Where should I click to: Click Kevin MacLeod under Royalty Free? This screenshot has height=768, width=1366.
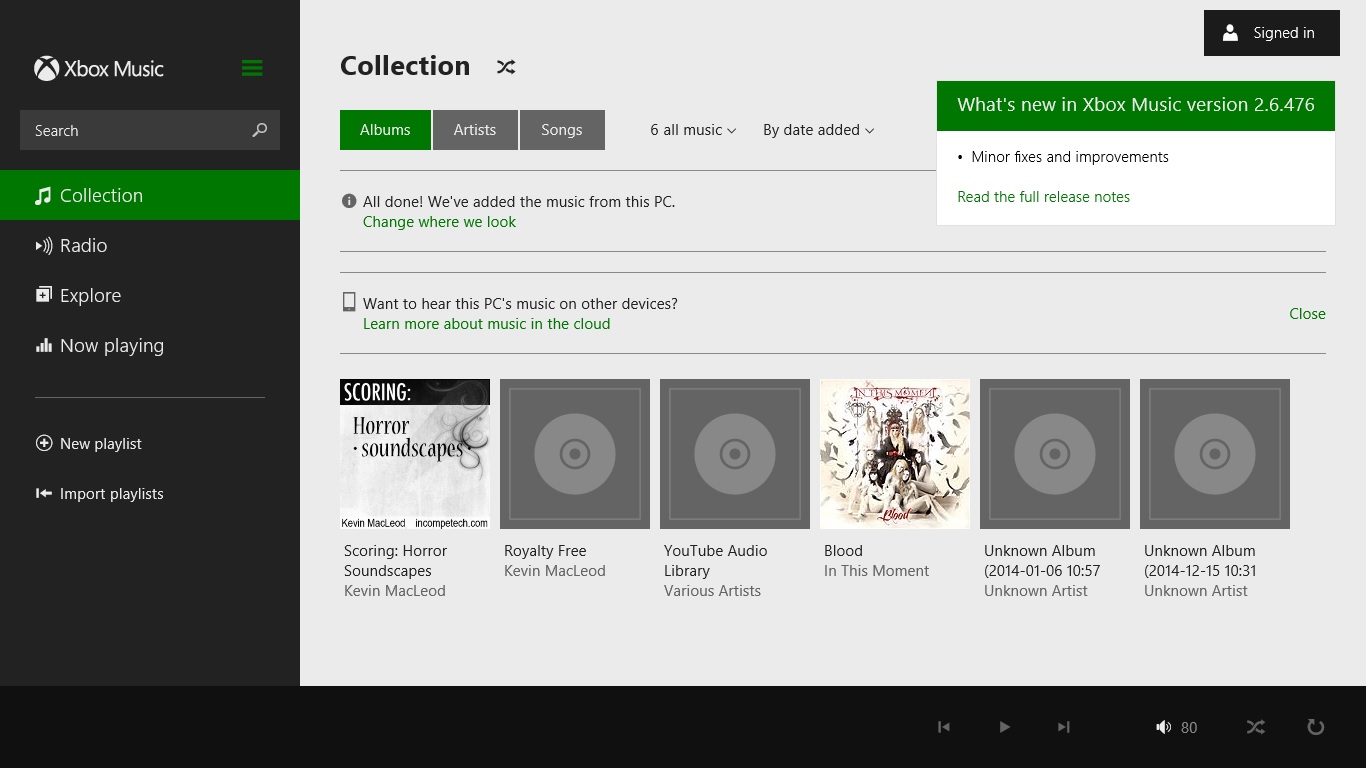click(x=554, y=571)
